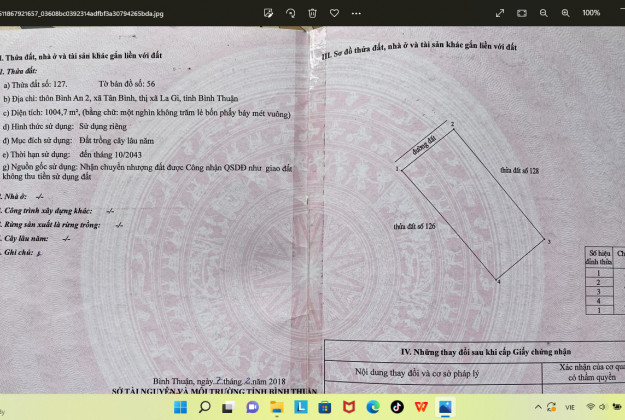Launch Microsoft Edge from taskbar
The width and height of the screenshot is (625, 420).
tap(373, 407)
